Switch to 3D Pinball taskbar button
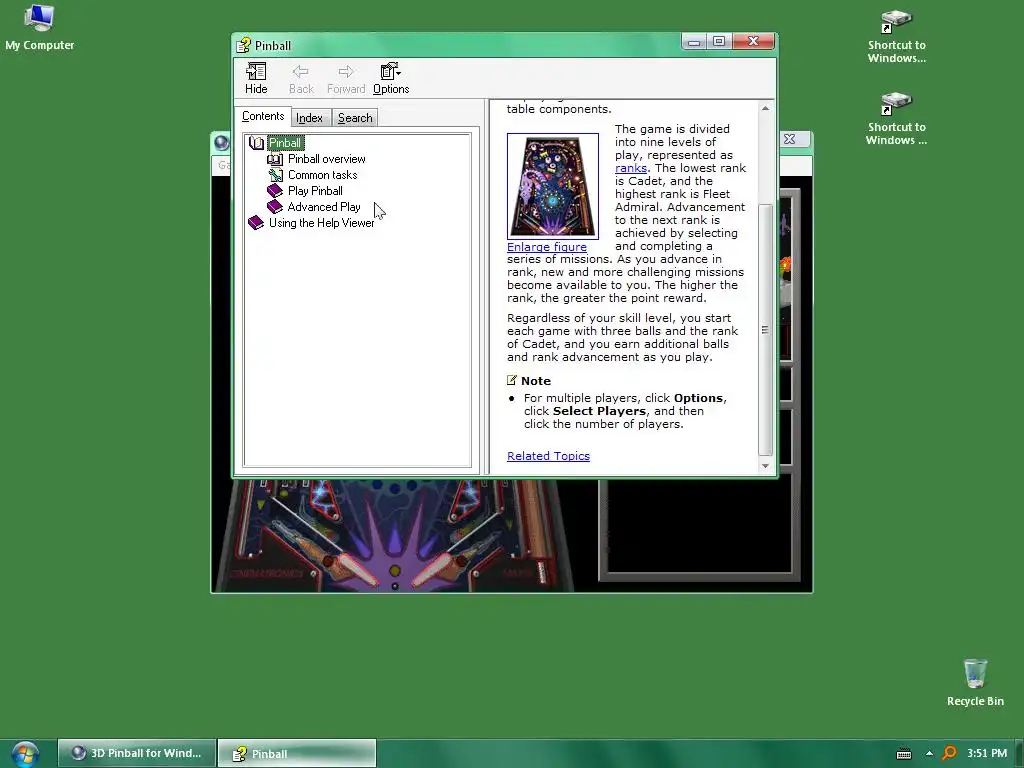Image resolution: width=1024 pixels, height=768 pixels. (136, 753)
